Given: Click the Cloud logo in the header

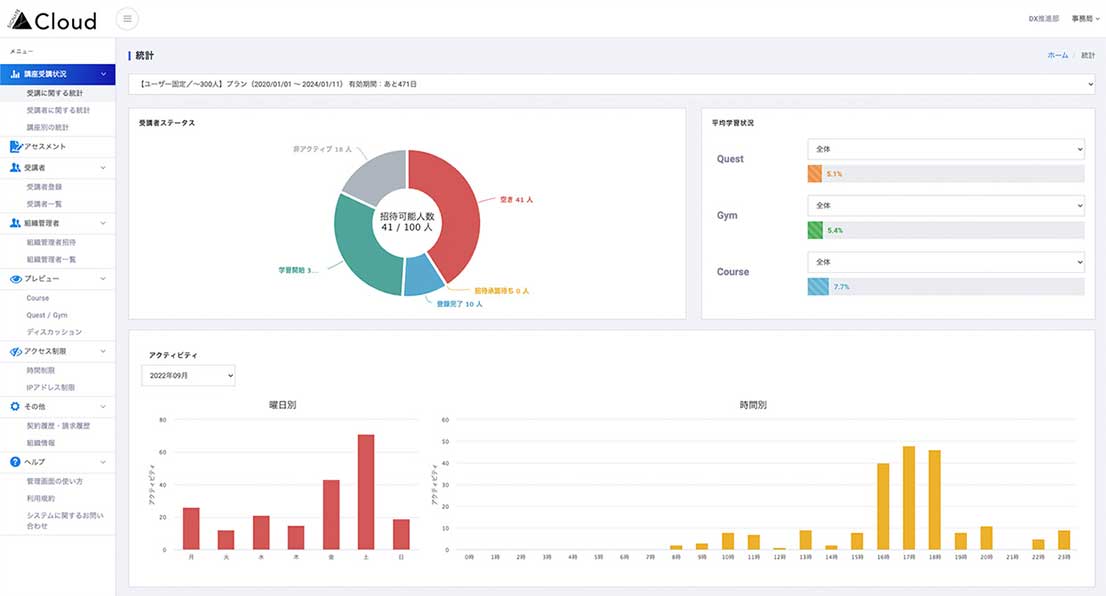Looking at the screenshot, I should pos(53,20).
